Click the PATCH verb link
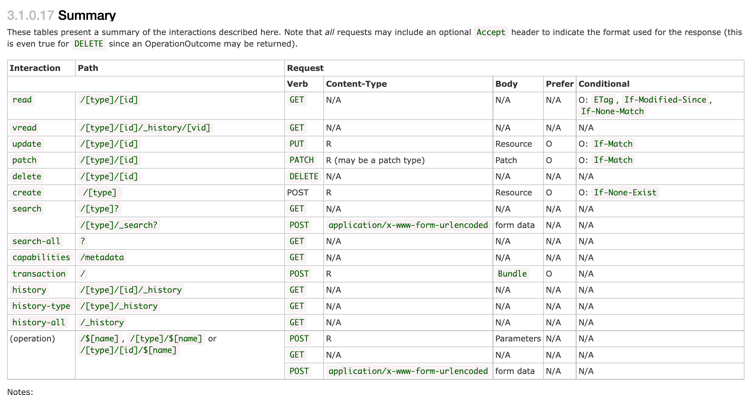Viewport: 754px width, 395px height. click(x=302, y=160)
